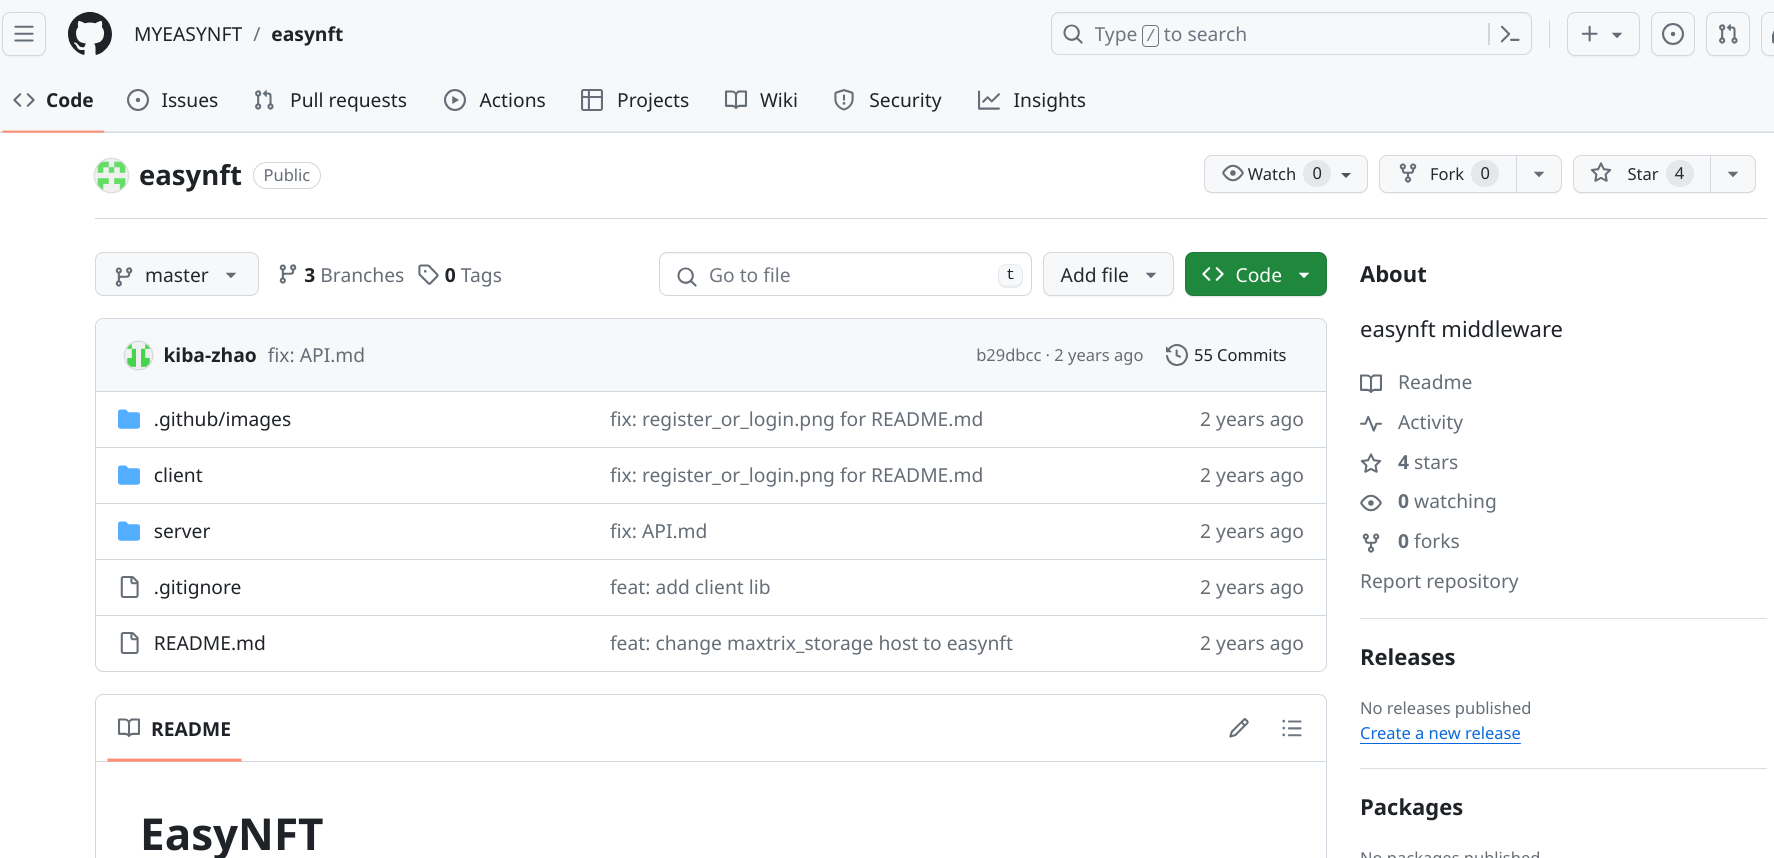
Task: Star the easynft repository
Action: [1641, 174]
